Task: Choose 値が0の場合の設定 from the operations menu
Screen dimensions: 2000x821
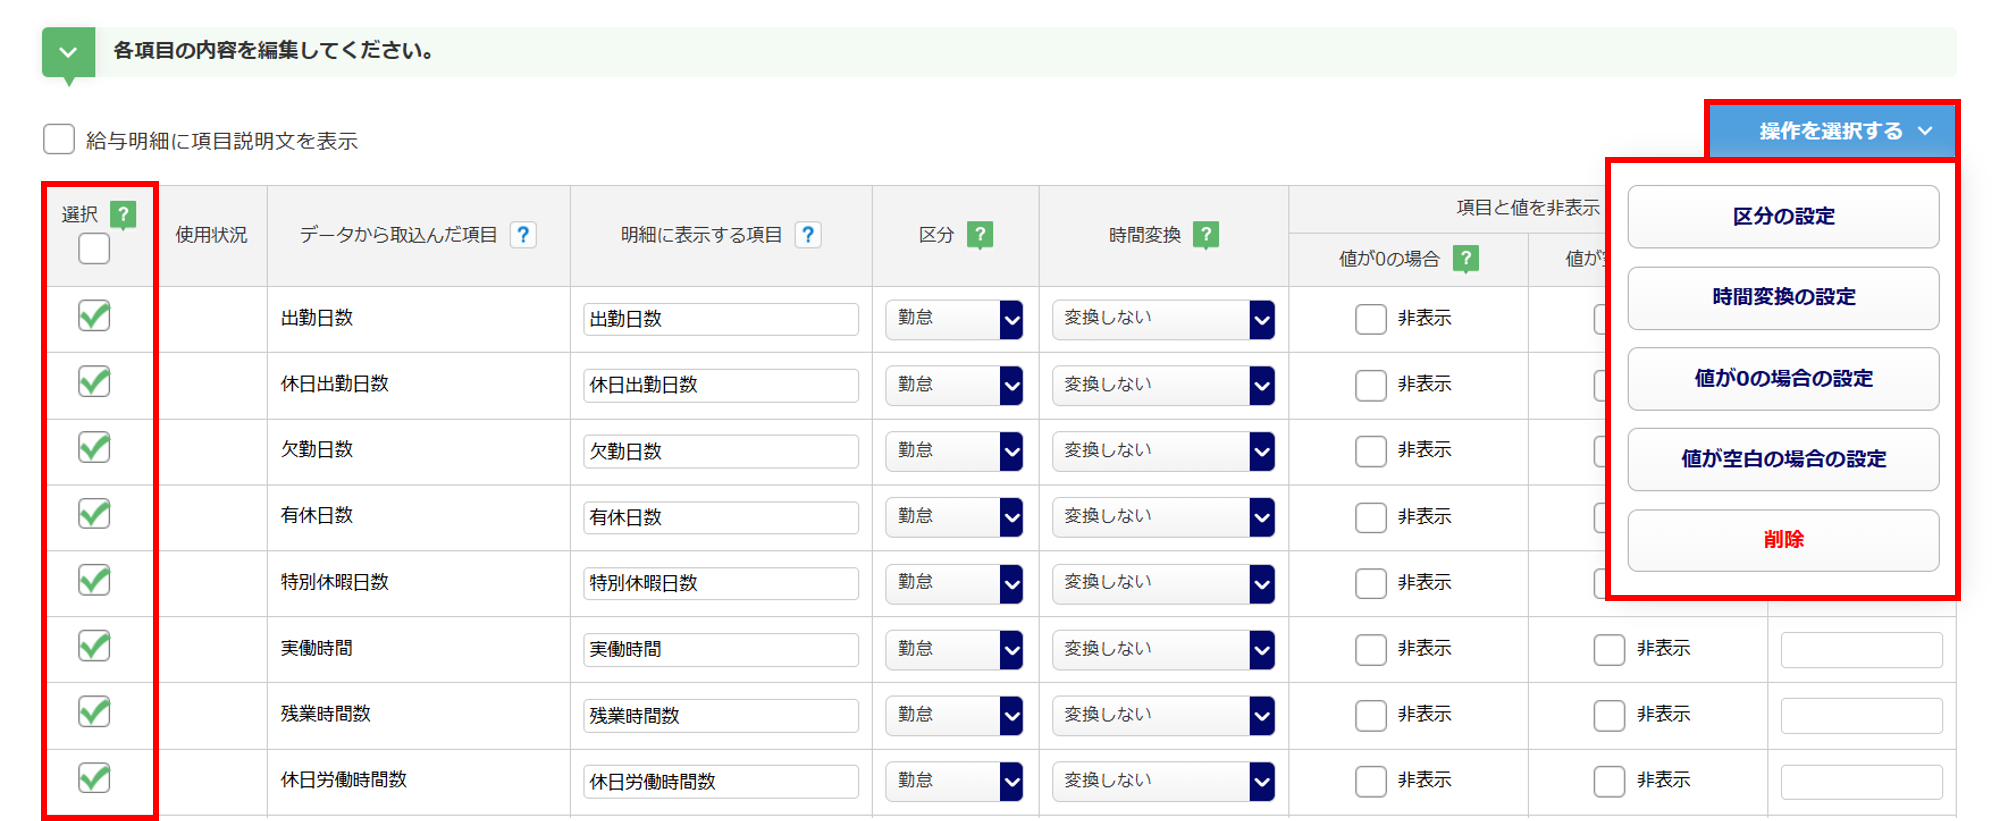Action: tap(1783, 378)
